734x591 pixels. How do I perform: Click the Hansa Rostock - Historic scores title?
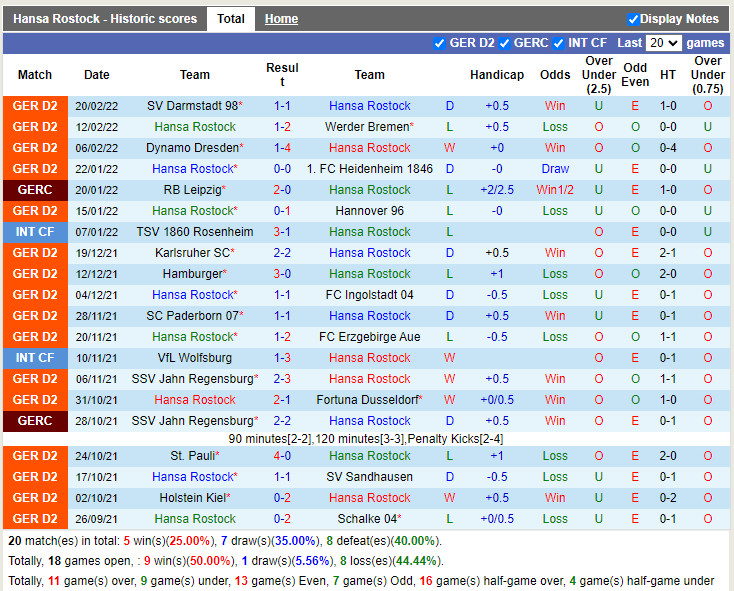pos(105,19)
